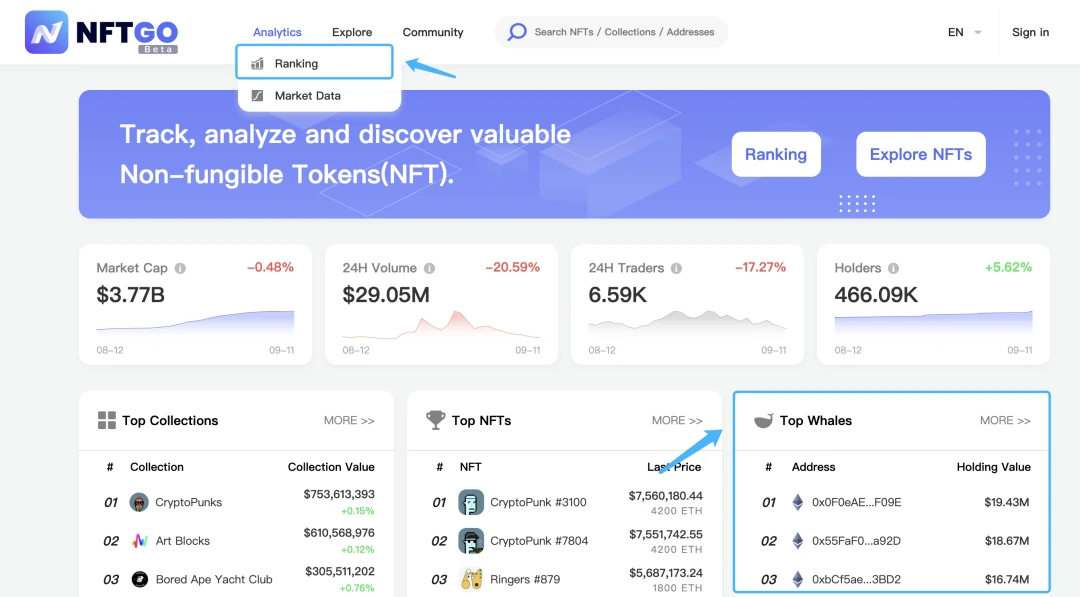The image size is (1080, 597).
Task: Open the EN language dropdown
Action: tap(964, 32)
